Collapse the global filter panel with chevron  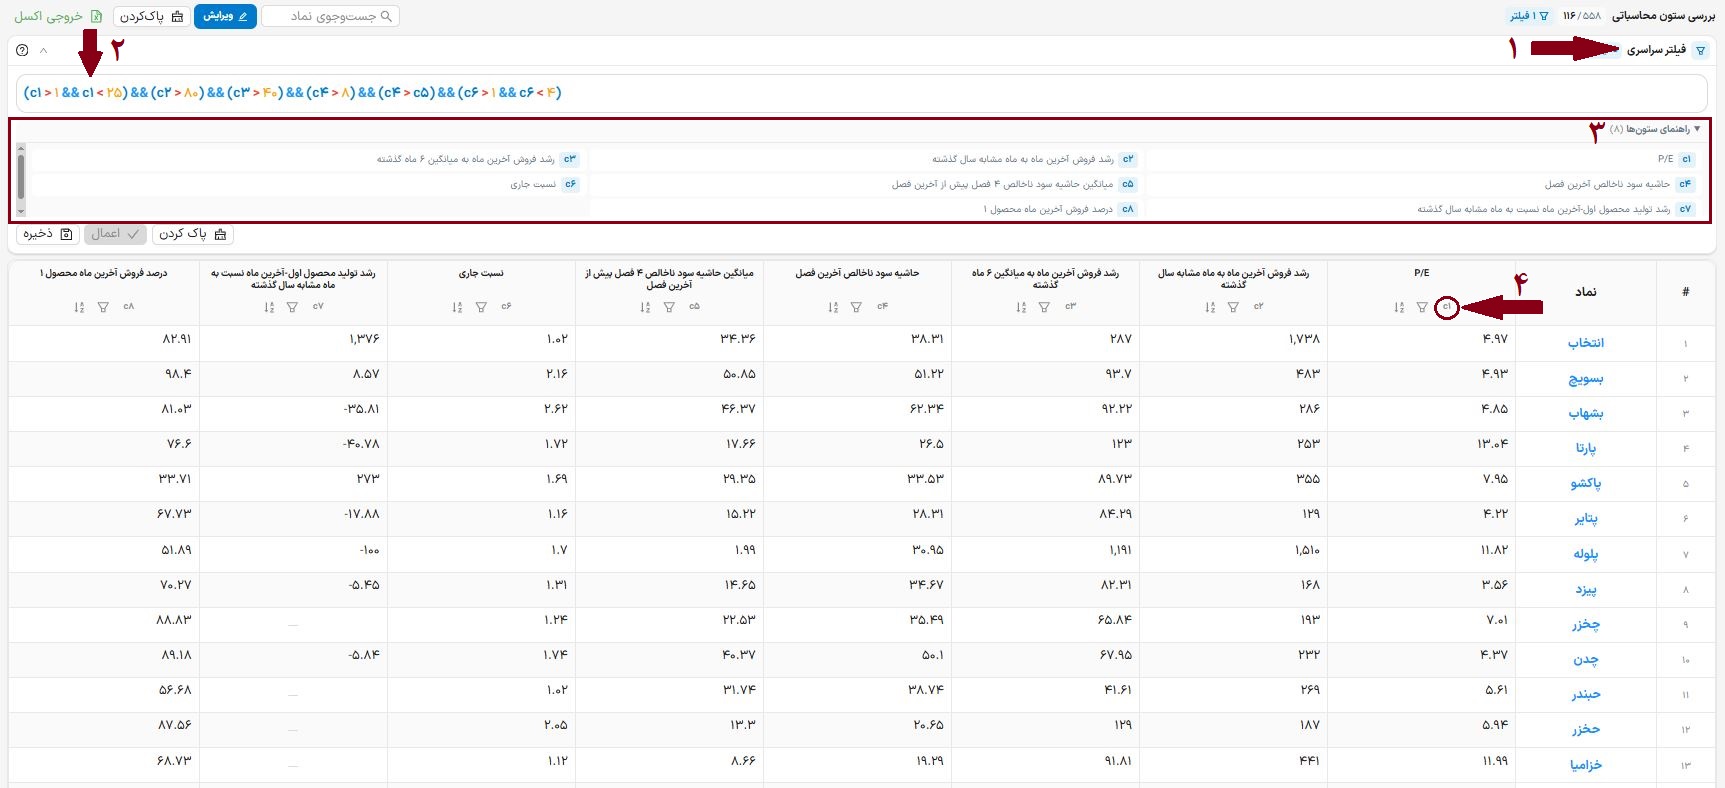(43, 50)
